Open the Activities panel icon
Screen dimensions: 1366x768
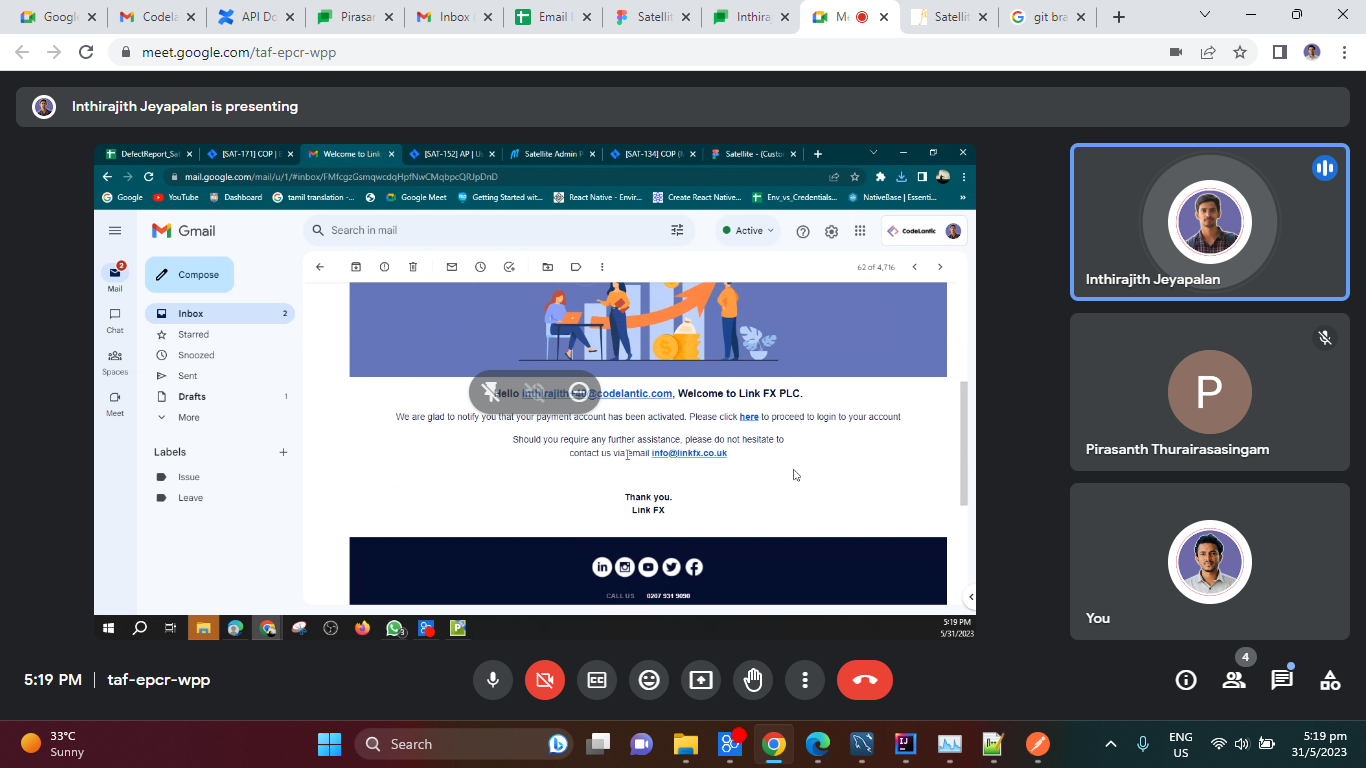1330,680
